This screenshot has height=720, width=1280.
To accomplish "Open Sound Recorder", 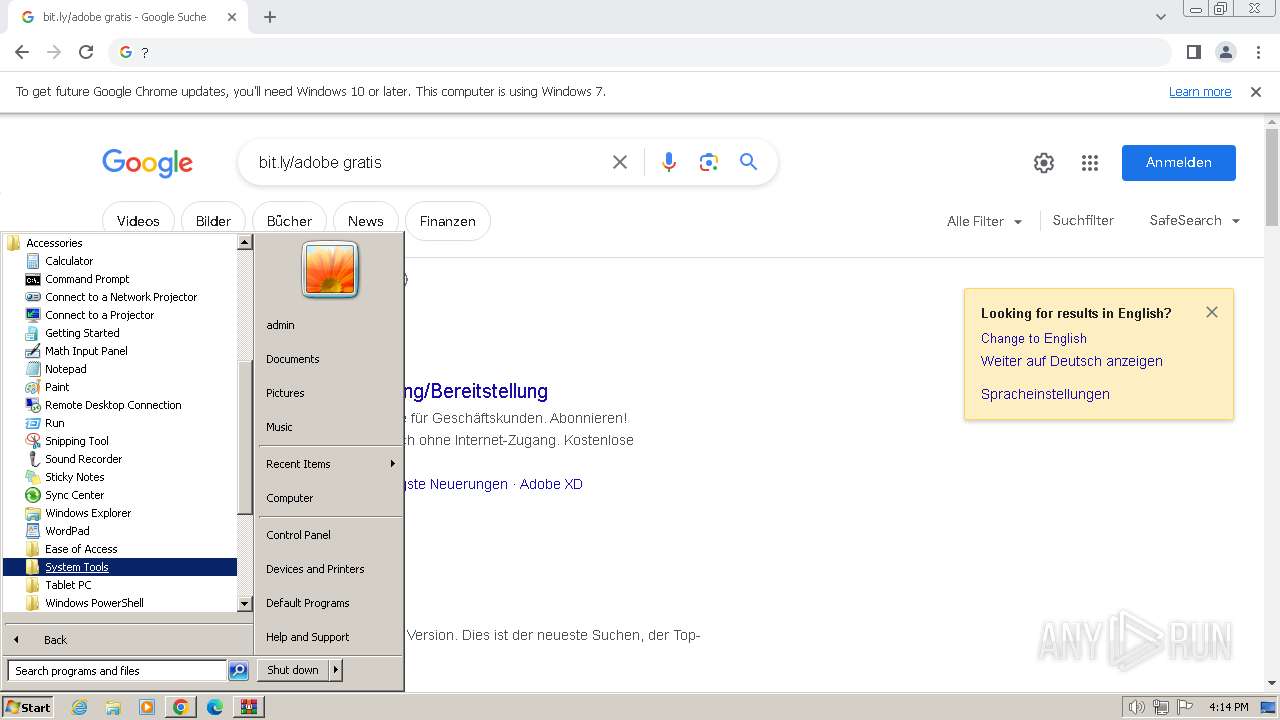I will tap(83, 459).
